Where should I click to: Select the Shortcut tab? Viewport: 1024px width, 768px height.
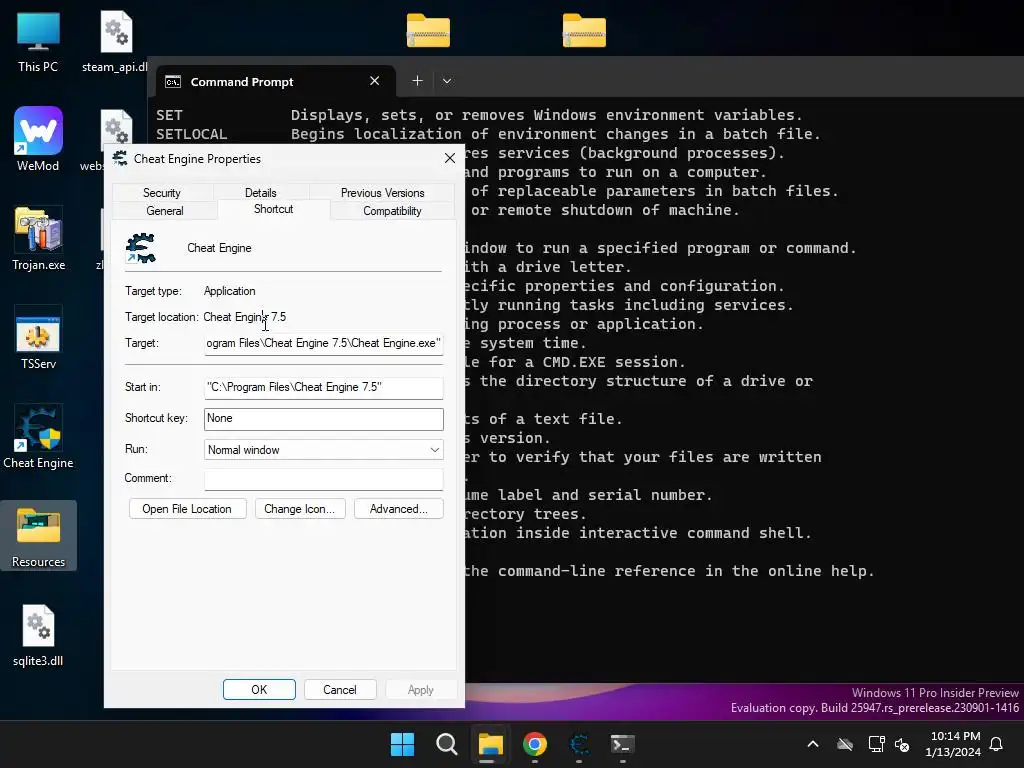274,209
